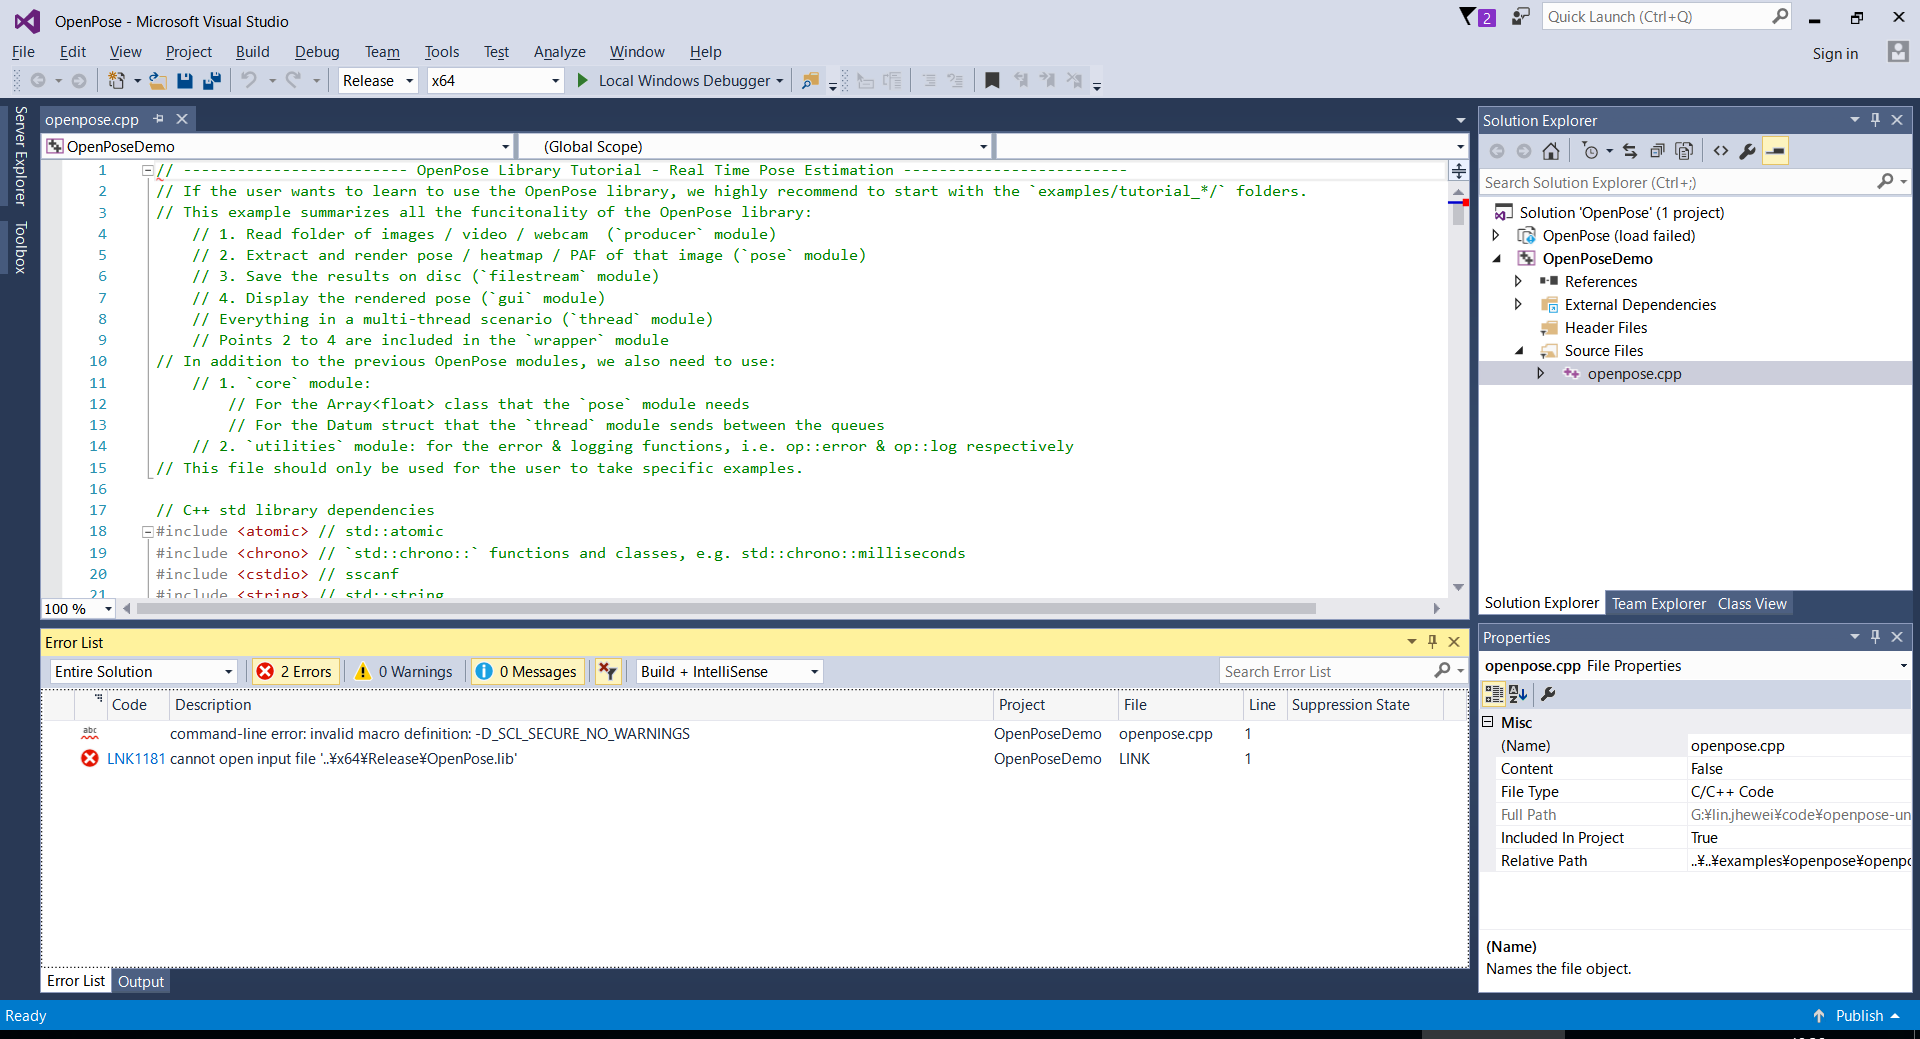1920x1039 pixels.
Task: Click the split editor icon above scrollbar
Action: point(1459,171)
